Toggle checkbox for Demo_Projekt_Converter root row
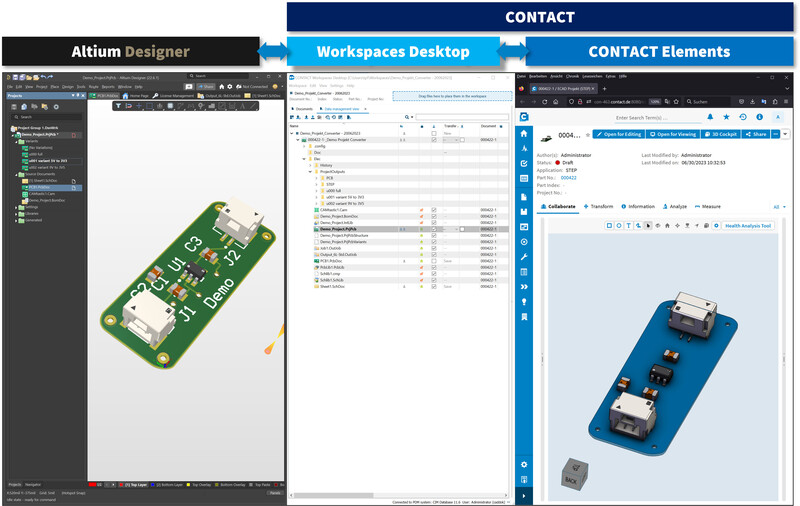The width and height of the screenshot is (800, 506). coord(434,133)
